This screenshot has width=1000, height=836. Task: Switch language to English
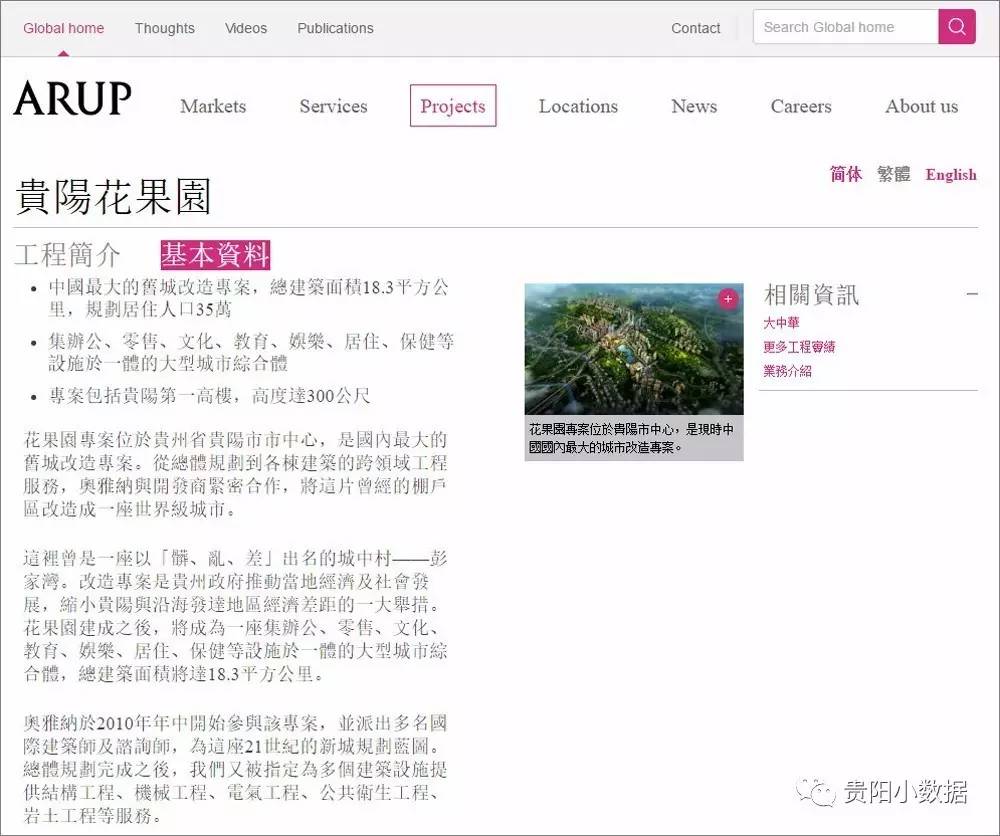(950, 174)
